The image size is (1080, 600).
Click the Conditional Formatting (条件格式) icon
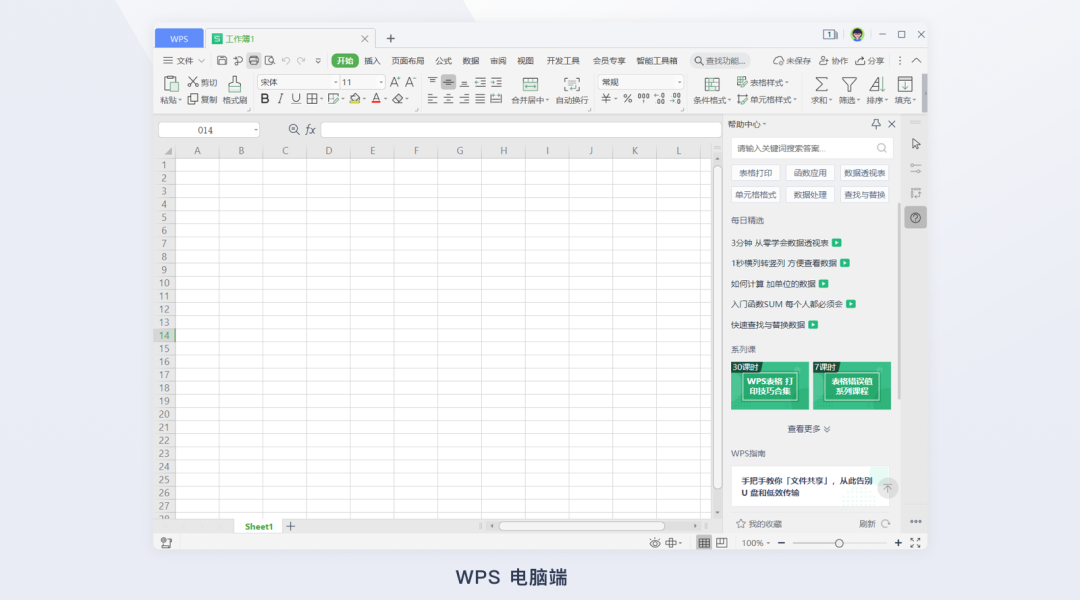(x=712, y=84)
